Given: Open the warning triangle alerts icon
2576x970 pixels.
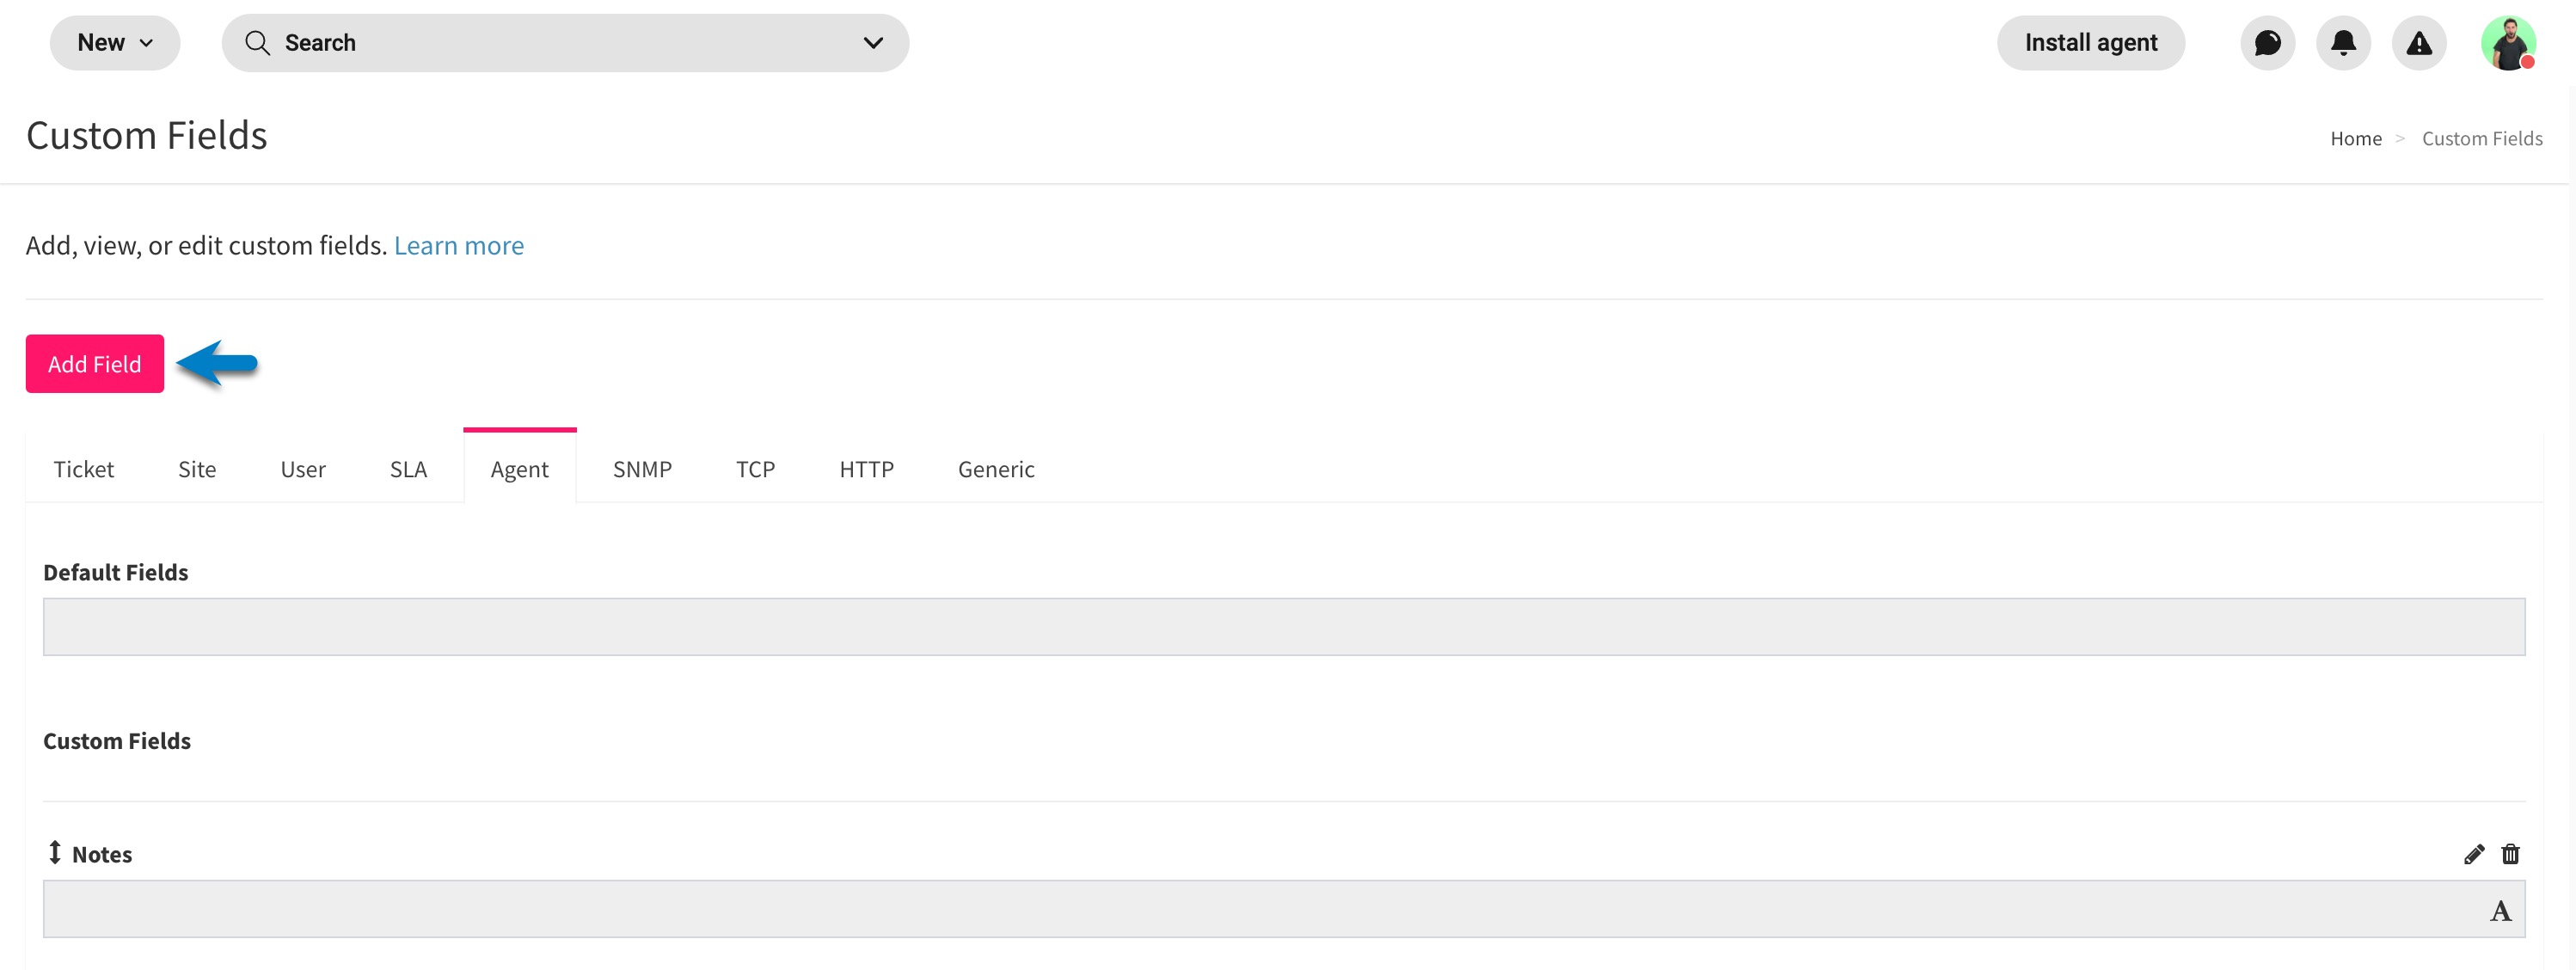Looking at the screenshot, I should click(x=2418, y=43).
